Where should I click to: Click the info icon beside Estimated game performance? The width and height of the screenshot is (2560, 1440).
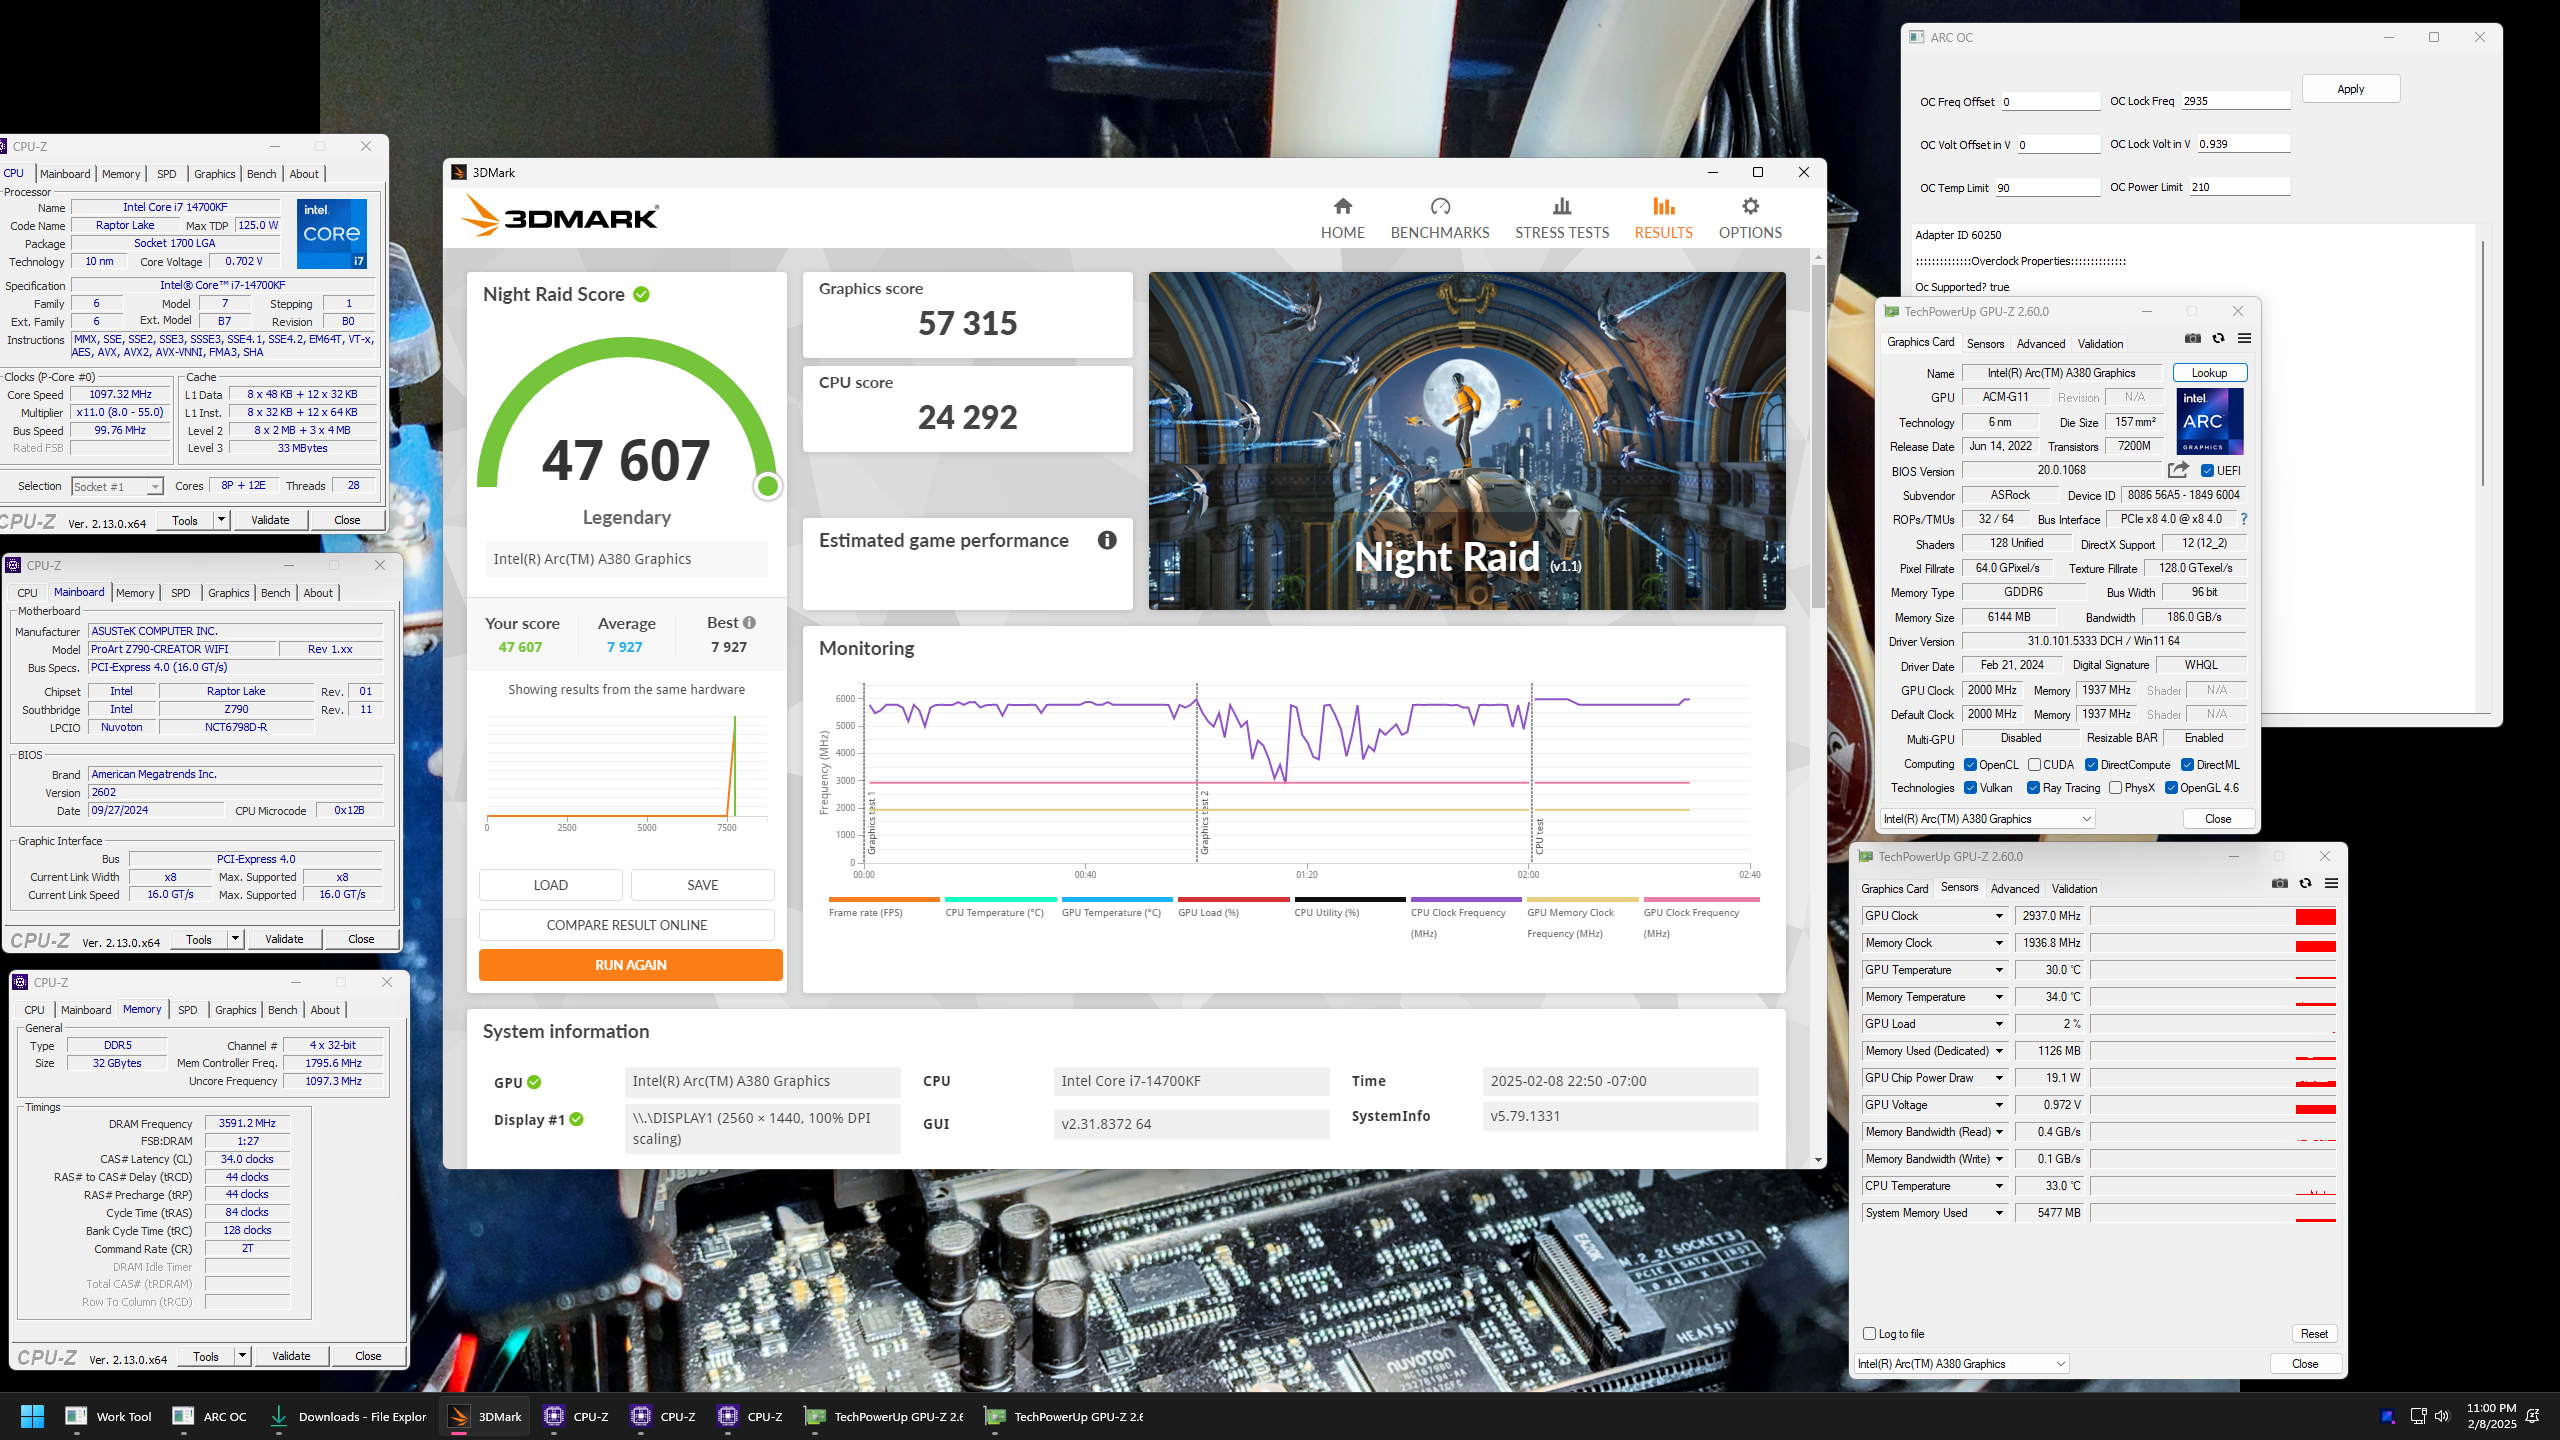click(x=1107, y=540)
